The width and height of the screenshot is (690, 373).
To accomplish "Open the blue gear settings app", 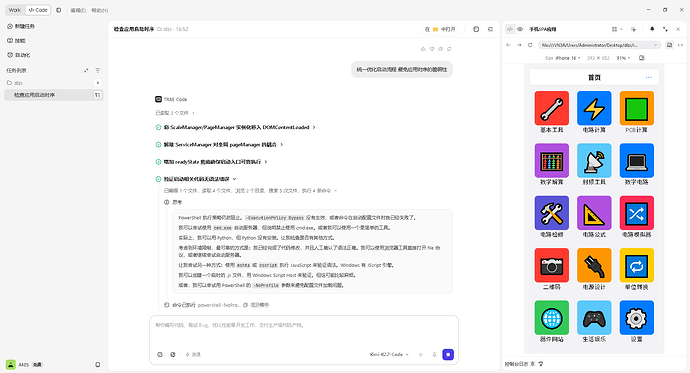I will tap(636, 318).
